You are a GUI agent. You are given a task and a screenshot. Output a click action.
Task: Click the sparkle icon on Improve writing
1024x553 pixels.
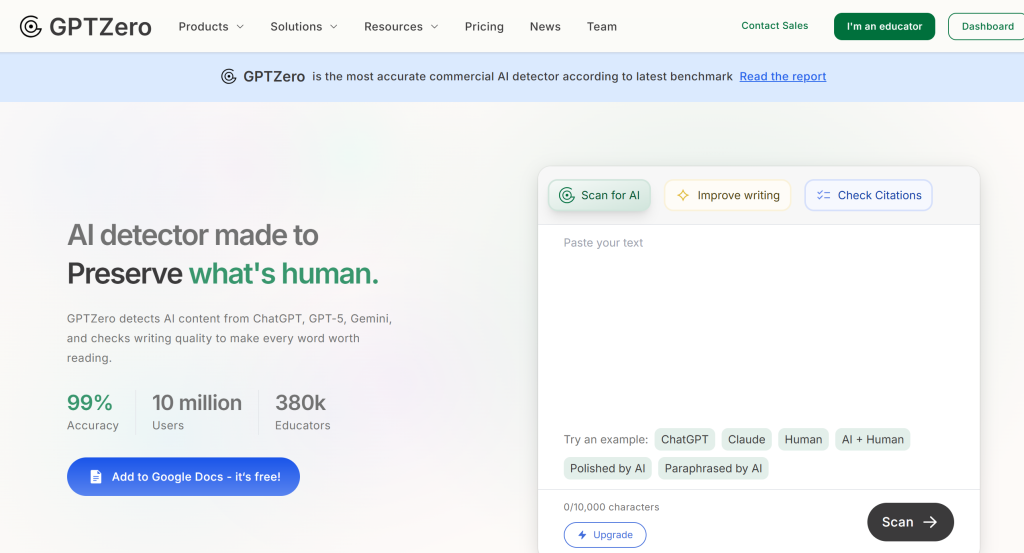(x=682, y=195)
